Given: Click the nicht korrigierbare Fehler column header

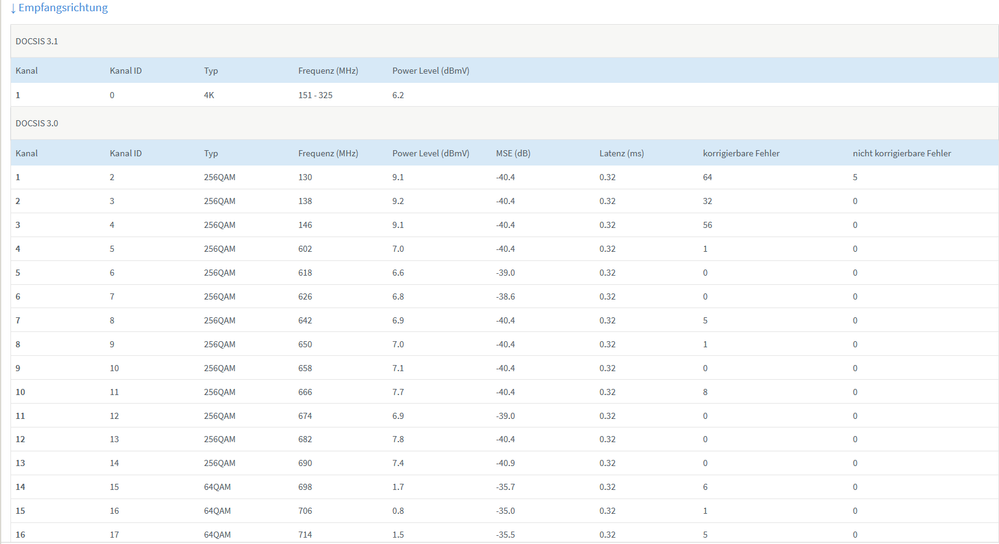Looking at the screenshot, I should 901,154.
